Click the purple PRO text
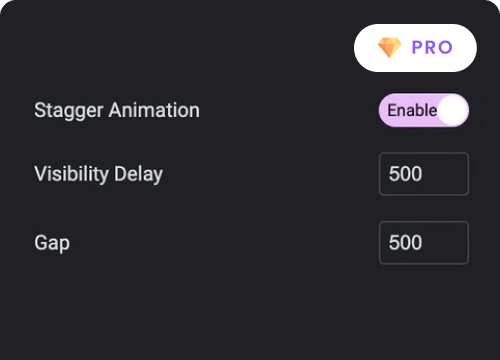 [x=432, y=47]
